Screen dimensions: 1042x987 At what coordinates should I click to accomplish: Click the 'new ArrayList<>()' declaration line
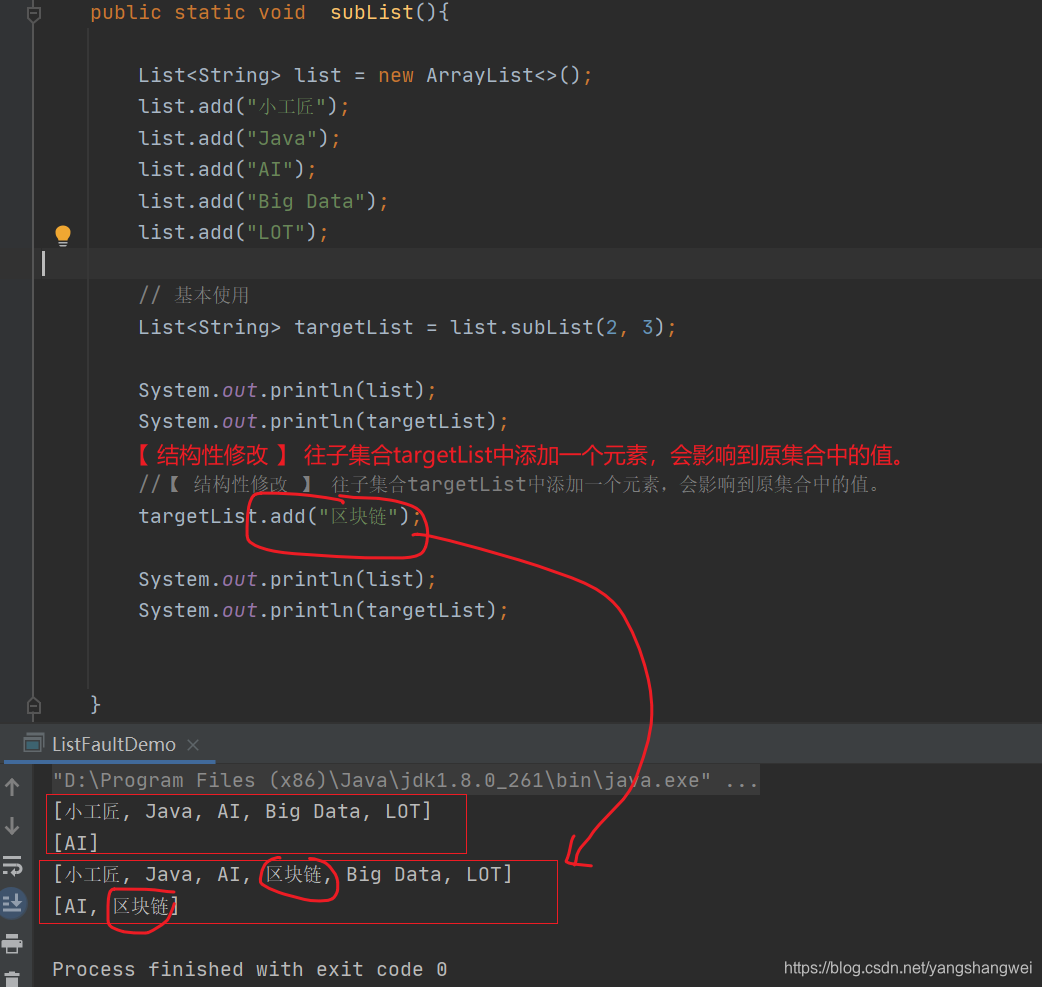click(365, 75)
